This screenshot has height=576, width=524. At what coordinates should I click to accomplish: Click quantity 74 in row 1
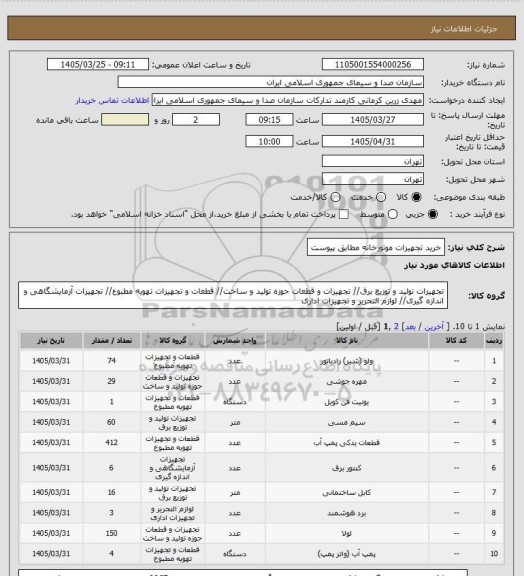coord(112,361)
